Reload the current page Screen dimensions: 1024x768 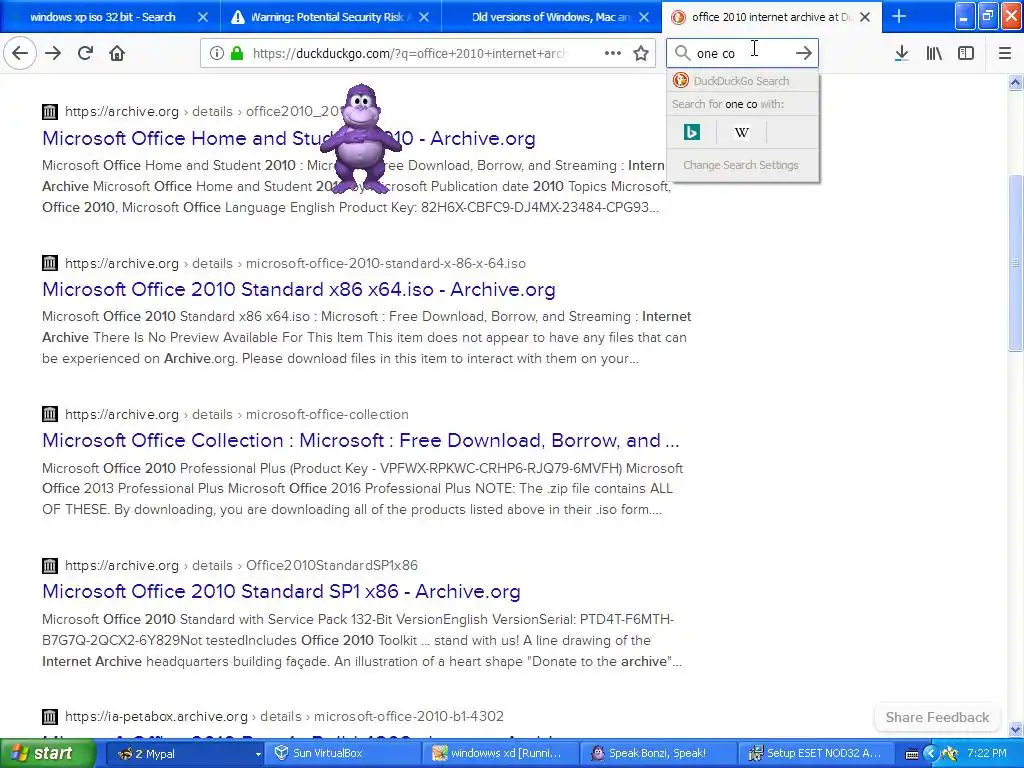85,53
